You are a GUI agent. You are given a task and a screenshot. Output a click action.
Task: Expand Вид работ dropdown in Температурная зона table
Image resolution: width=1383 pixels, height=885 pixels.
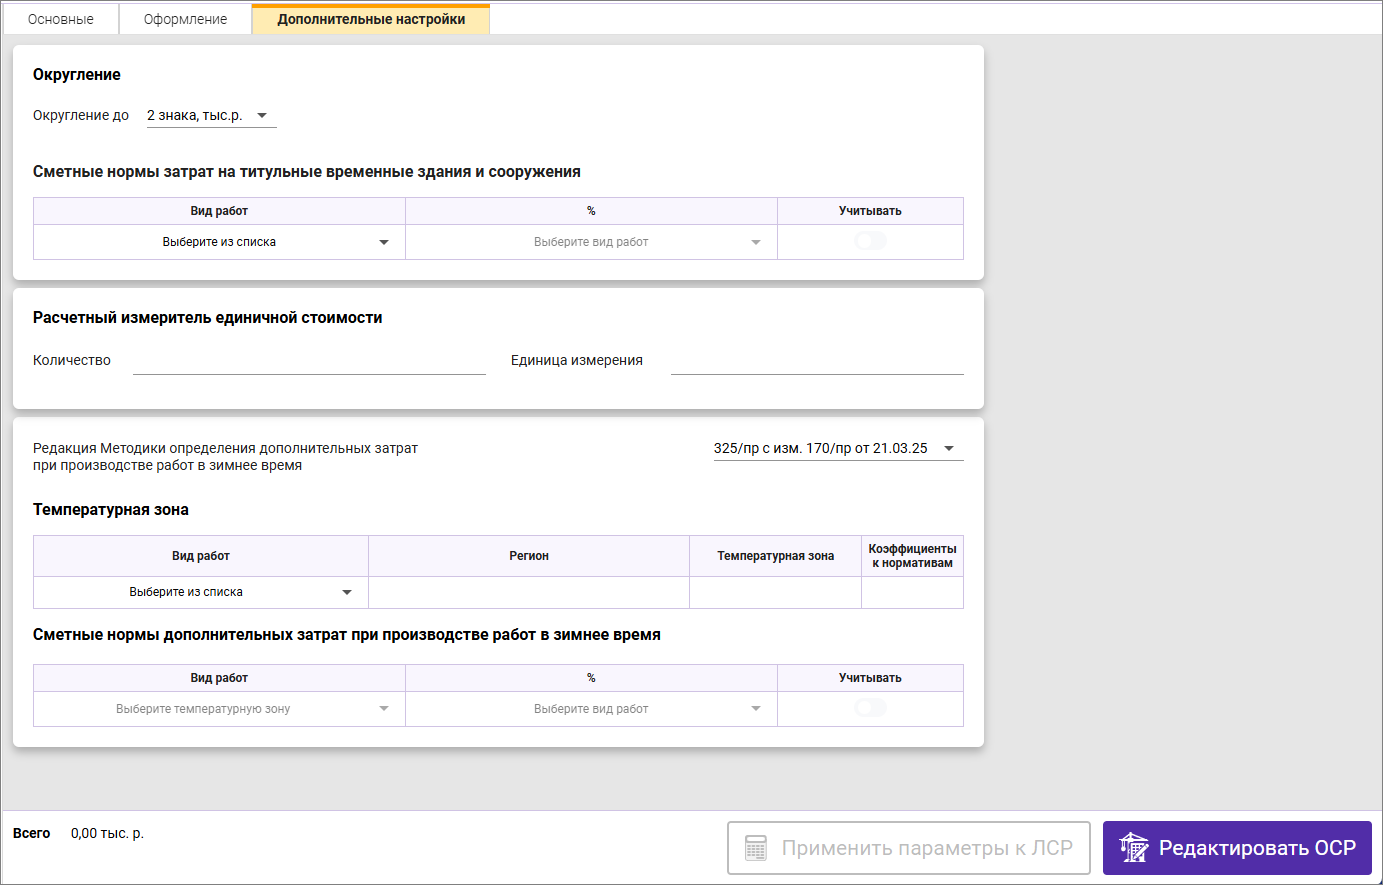[x=201, y=592]
